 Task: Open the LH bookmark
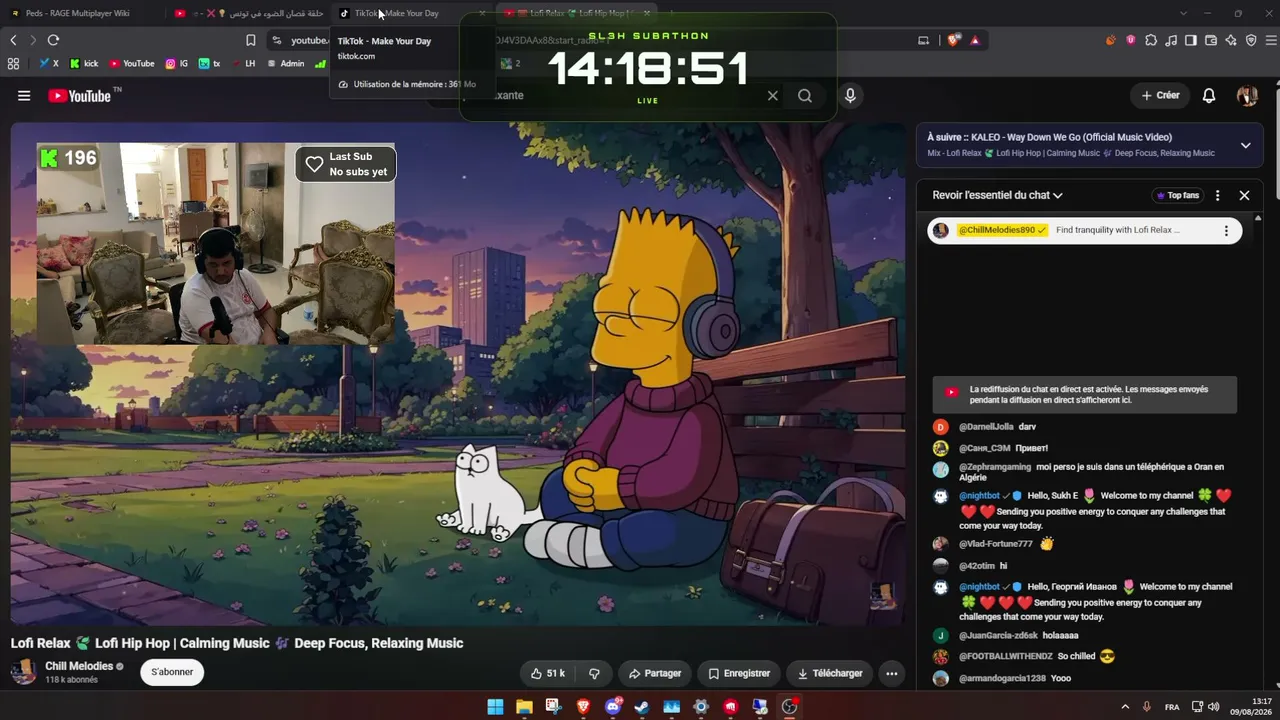tap(243, 63)
